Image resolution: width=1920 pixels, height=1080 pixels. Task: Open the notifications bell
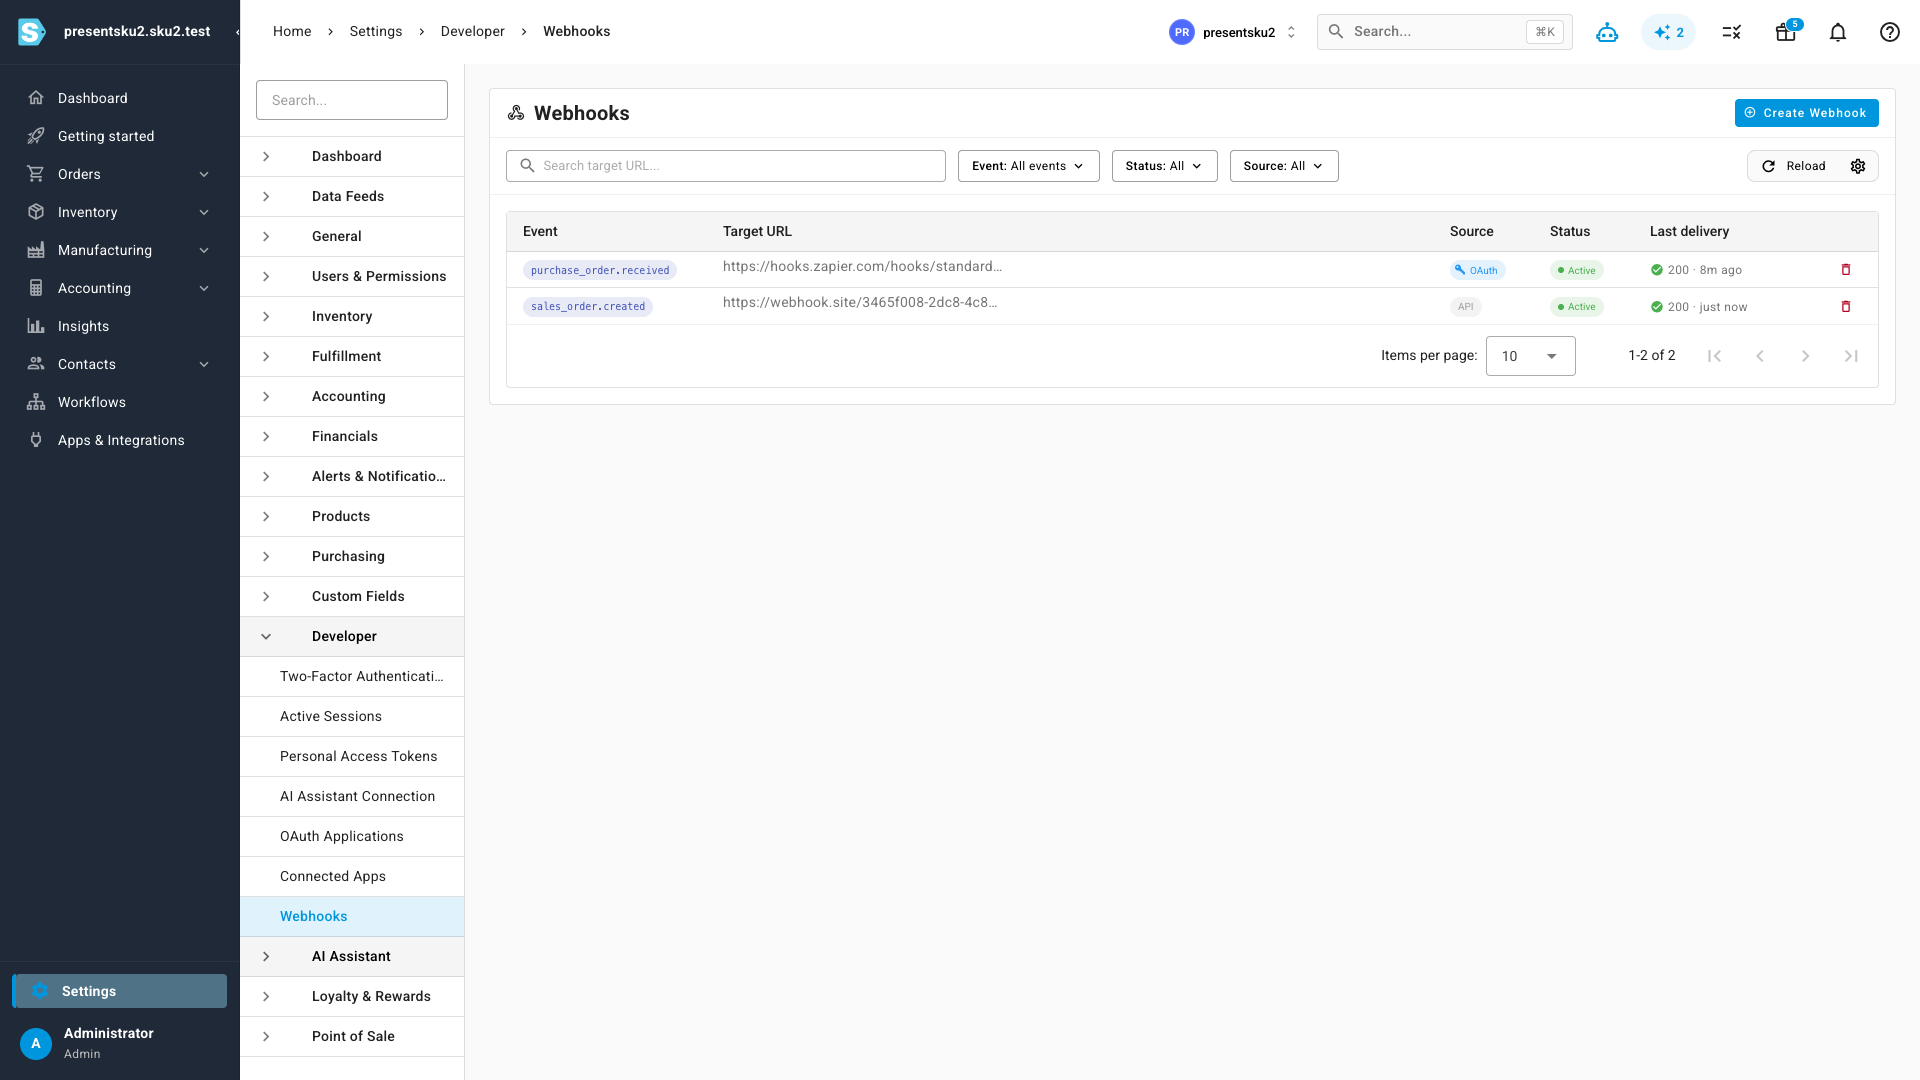click(x=1838, y=32)
